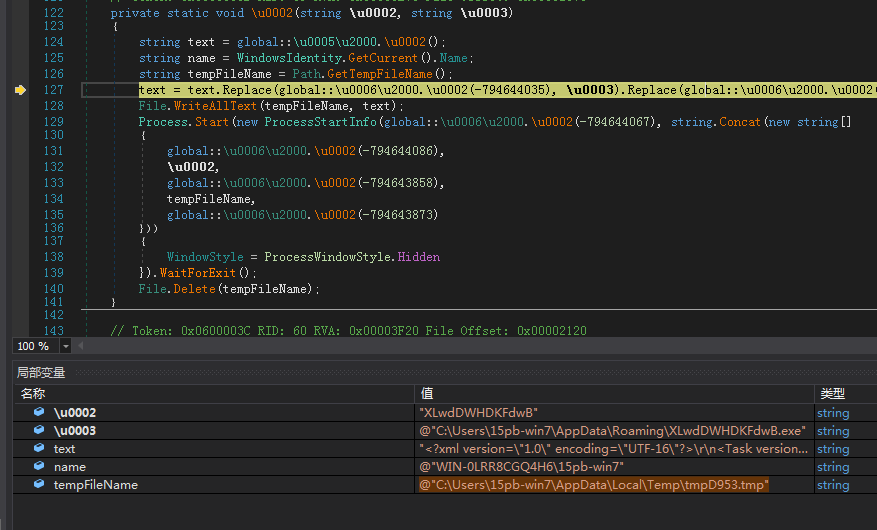The height and width of the screenshot is (530, 877).
Task: Click the variable icon beside the name local
Action: 39,466
